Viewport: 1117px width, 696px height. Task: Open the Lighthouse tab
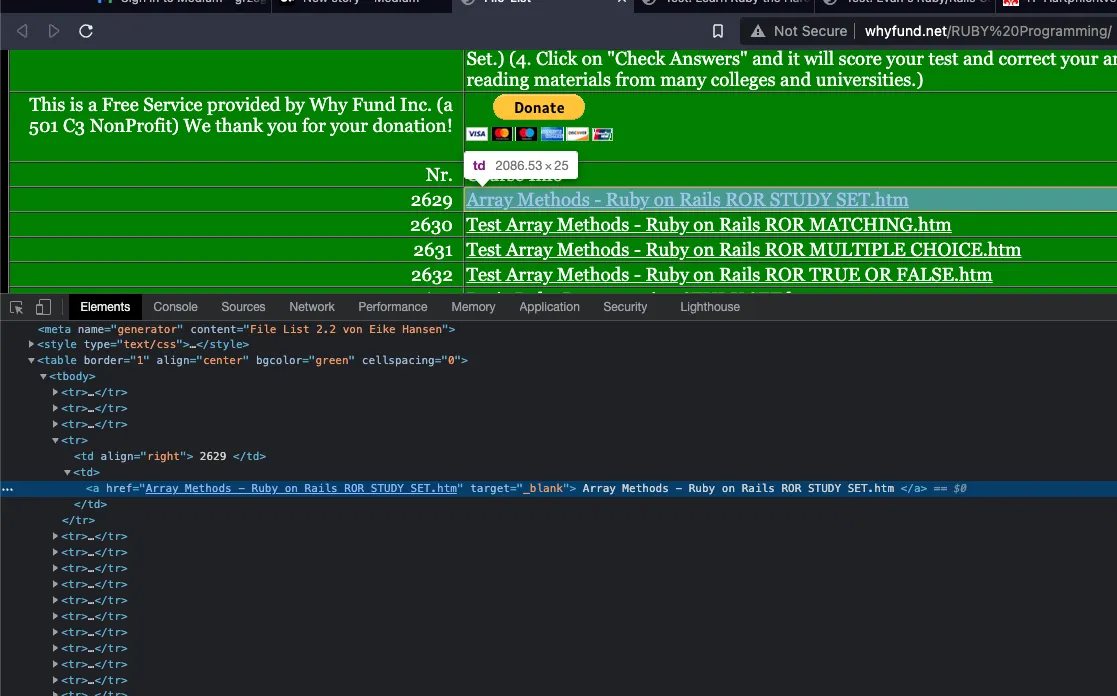[709, 307]
